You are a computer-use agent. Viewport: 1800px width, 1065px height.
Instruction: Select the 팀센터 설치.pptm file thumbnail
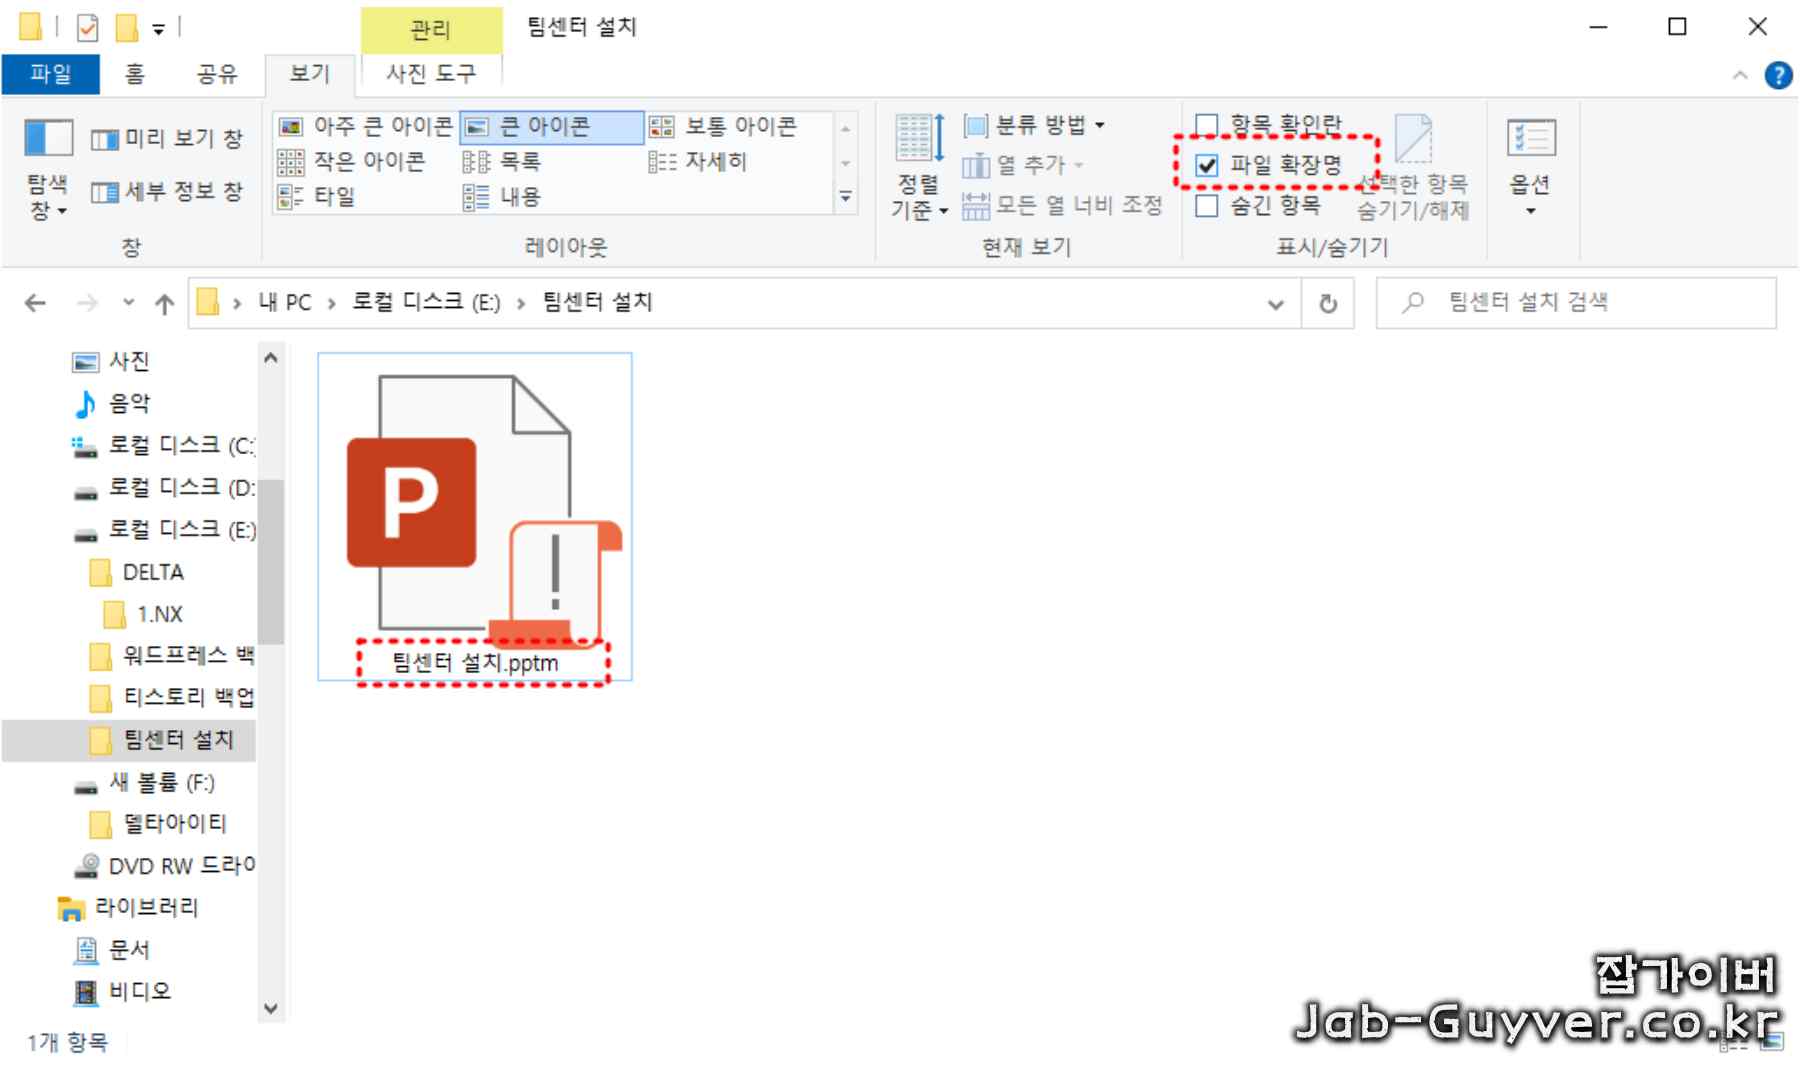[x=475, y=516]
